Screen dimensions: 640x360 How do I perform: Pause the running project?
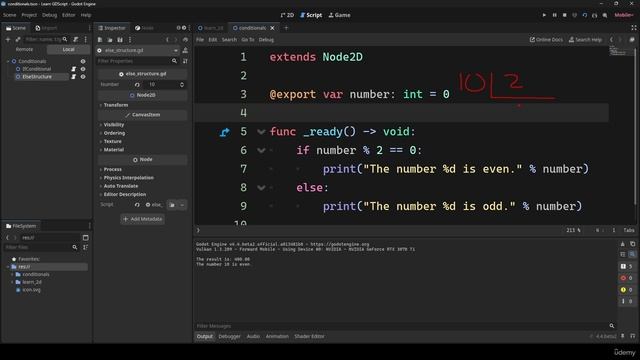click(554, 15)
